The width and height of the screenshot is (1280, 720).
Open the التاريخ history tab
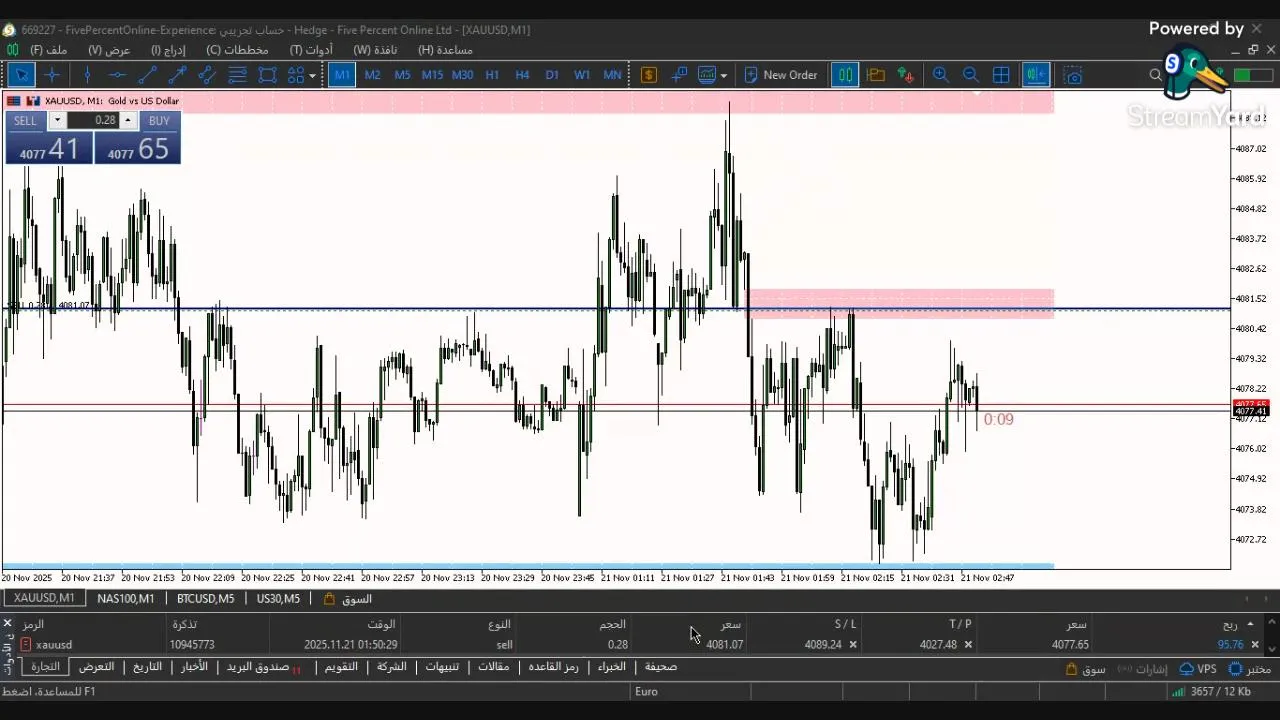147,667
